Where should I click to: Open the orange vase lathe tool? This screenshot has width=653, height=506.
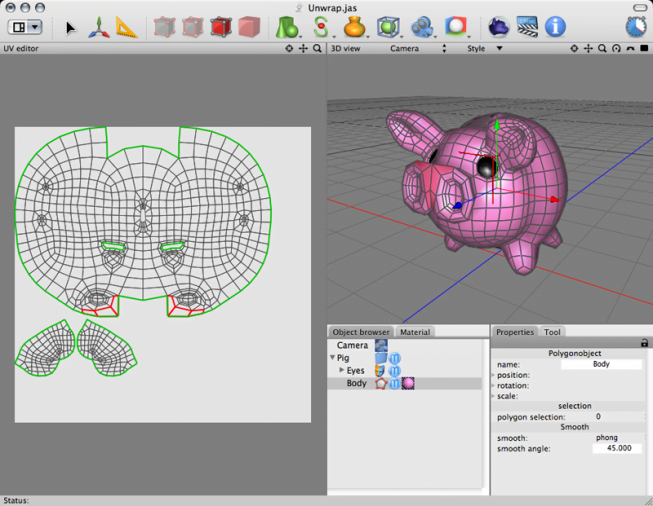pos(354,27)
